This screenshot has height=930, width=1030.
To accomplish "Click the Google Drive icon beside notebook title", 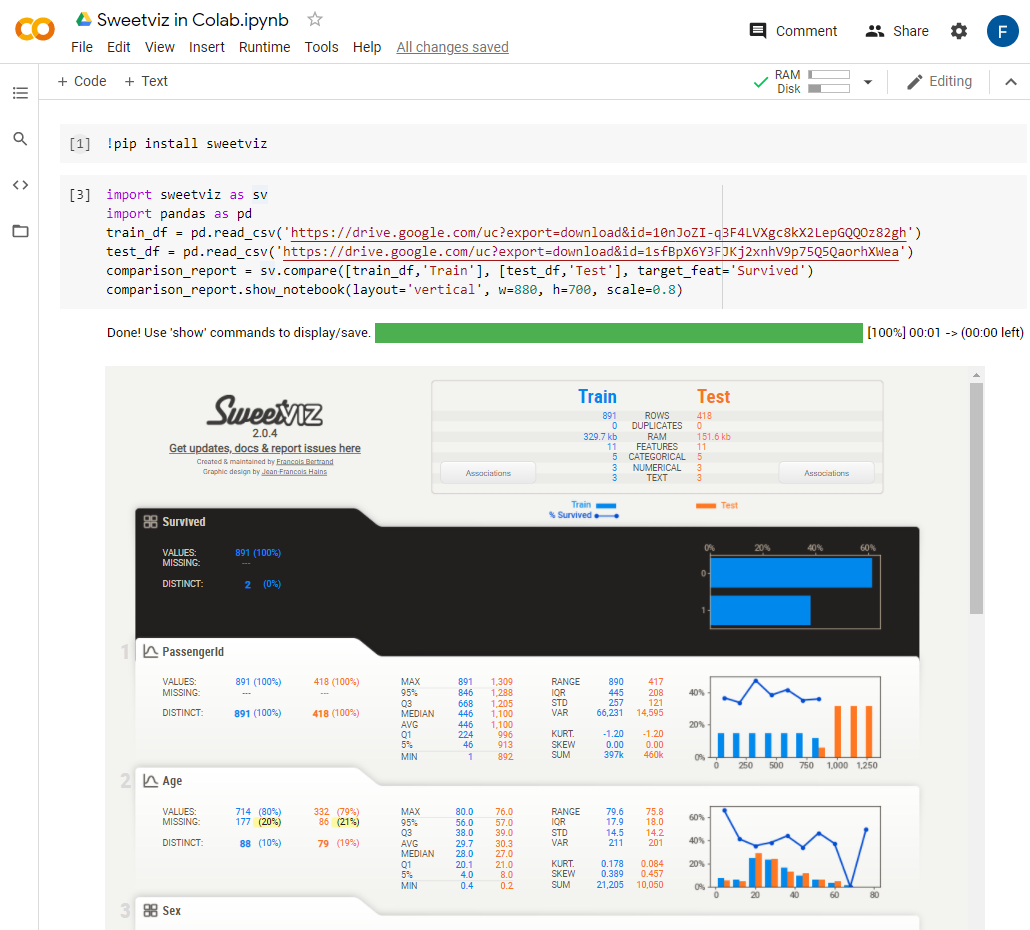I will pos(83,20).
